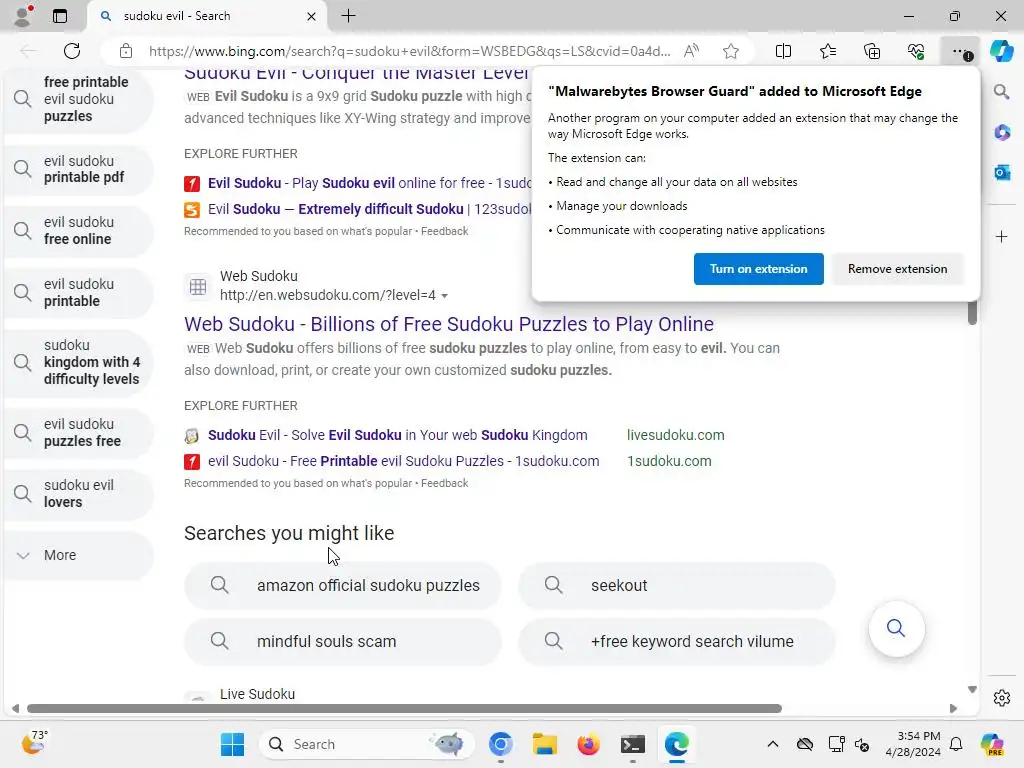Viewport: 1024px width, 768px height.
Task: Click horizontal scrollbar right arrow
Action: 953,709
